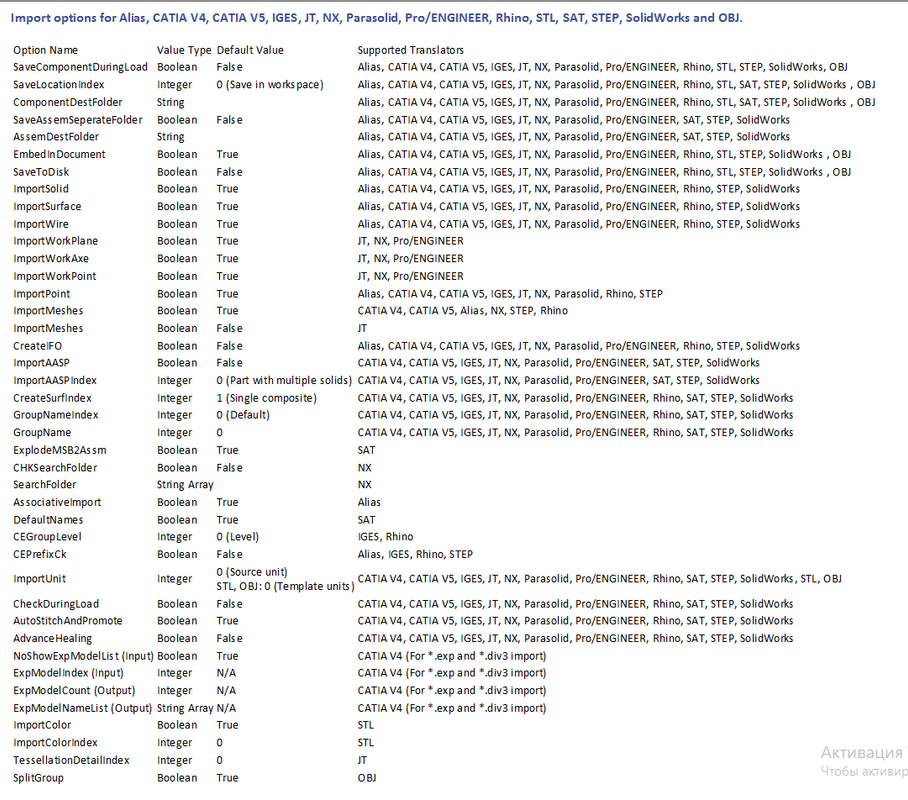
Task: Click the SaveComponentDuringLoad option name
Action: [80, 67]
